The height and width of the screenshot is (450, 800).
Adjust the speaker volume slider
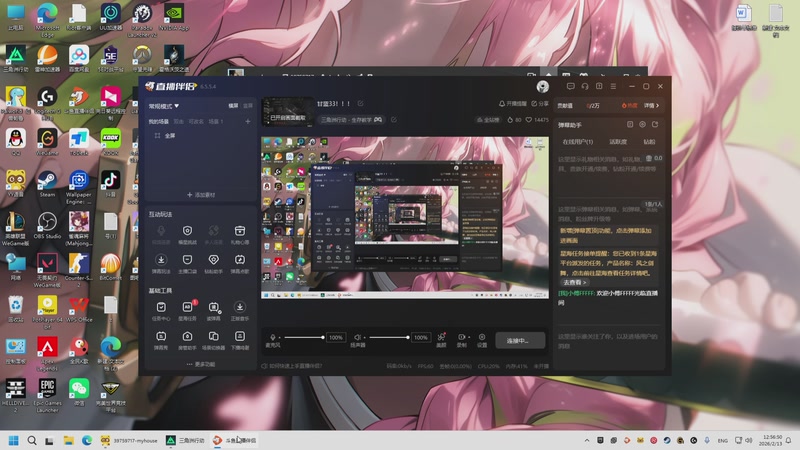click(389, 337)
